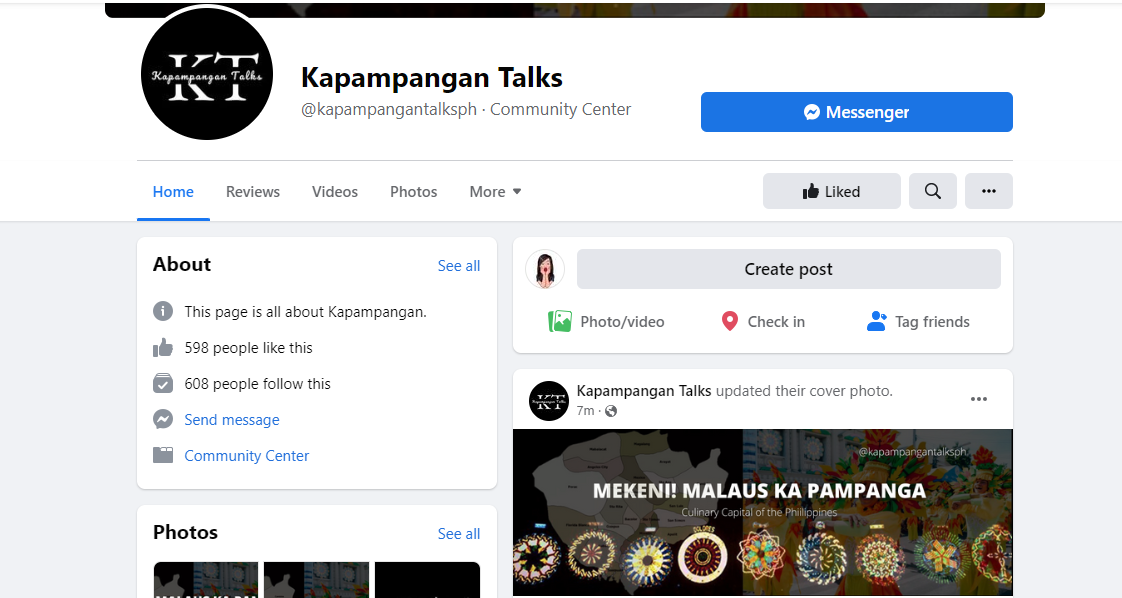The image size is (1122, 598).
Task: Click Community Center label under page title
Action: pyautogui.click(x=560, y=109)
